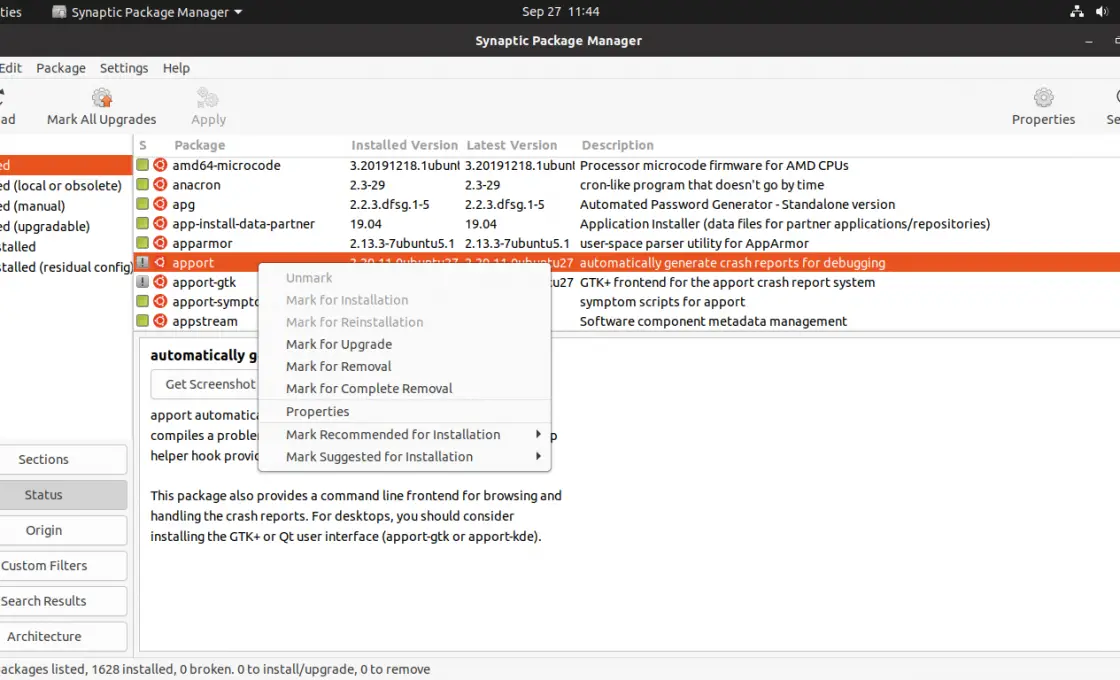1120x680 pixels.
Task: Sort by the Installed Version column header
Action: point(404,145)
